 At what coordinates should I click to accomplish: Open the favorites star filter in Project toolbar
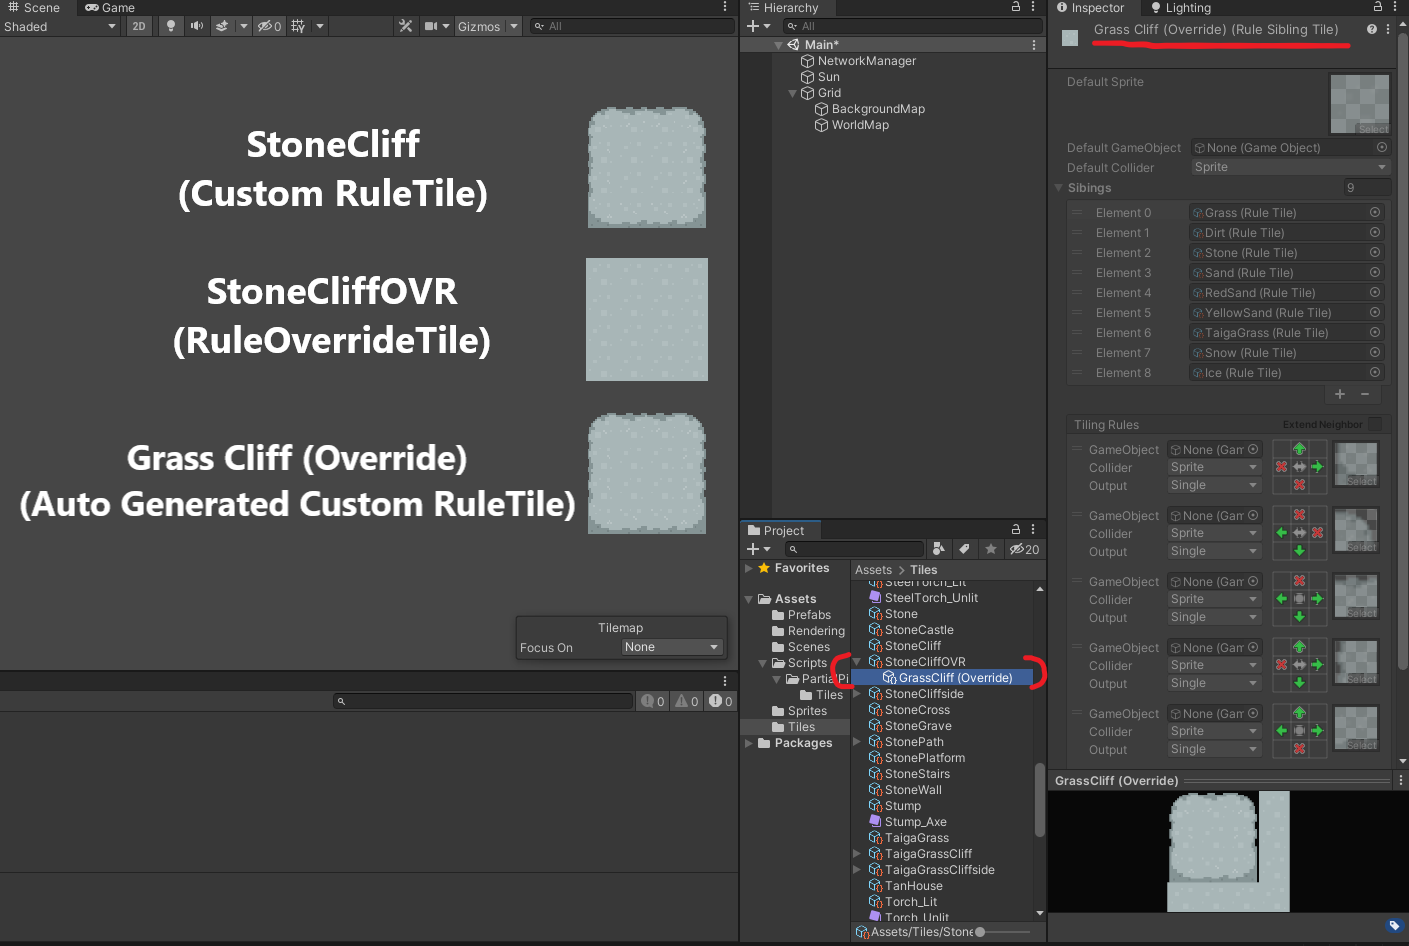(989, 549)
